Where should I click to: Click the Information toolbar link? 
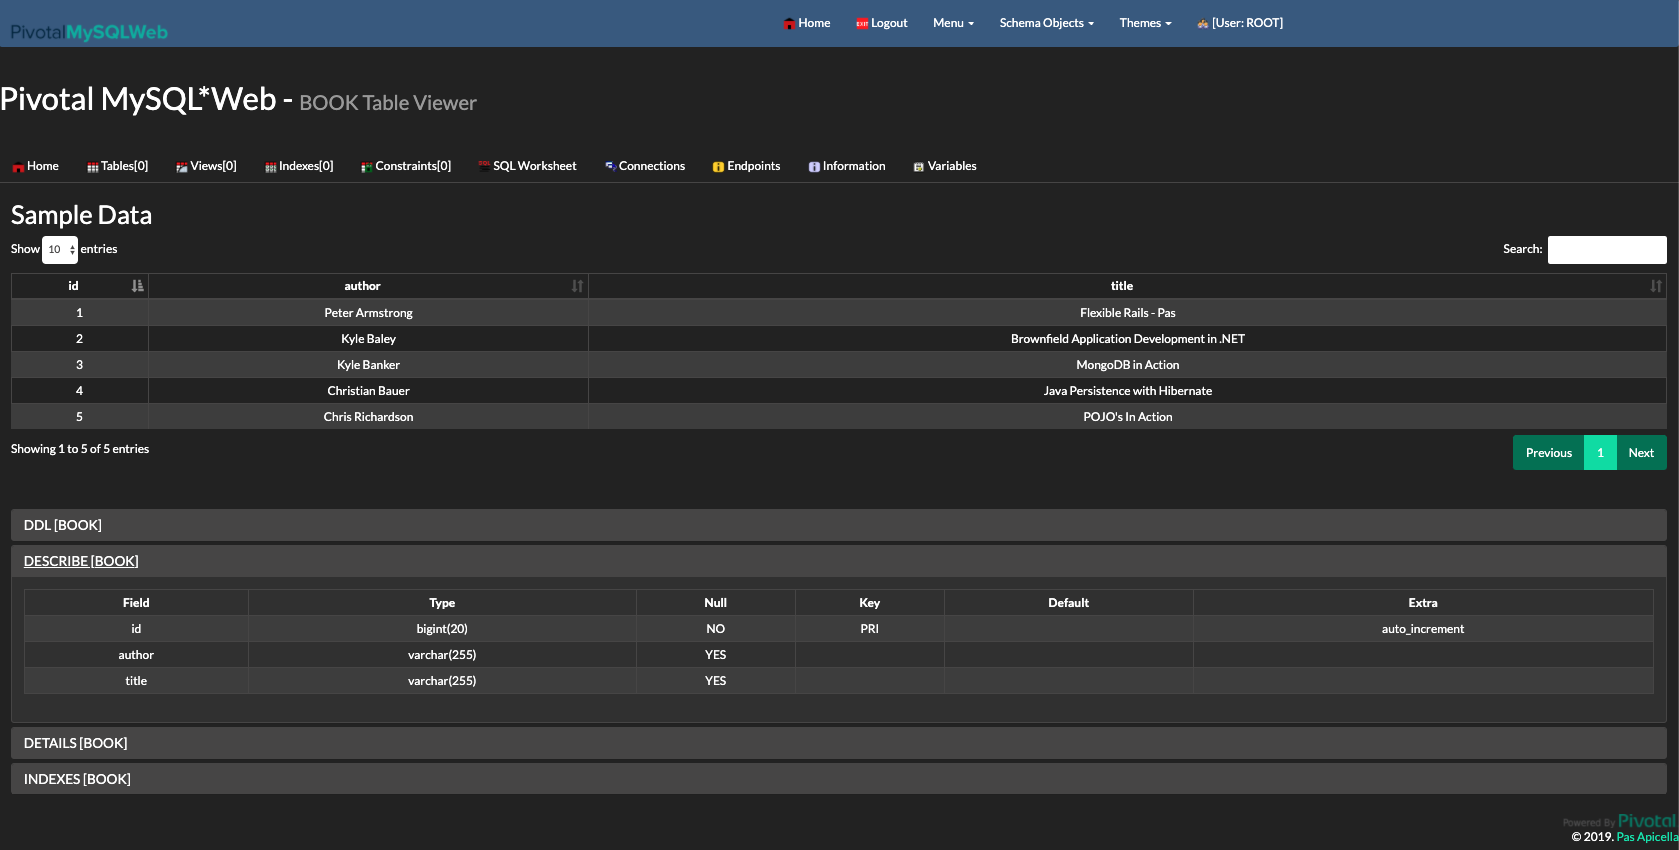coord(847,166)
